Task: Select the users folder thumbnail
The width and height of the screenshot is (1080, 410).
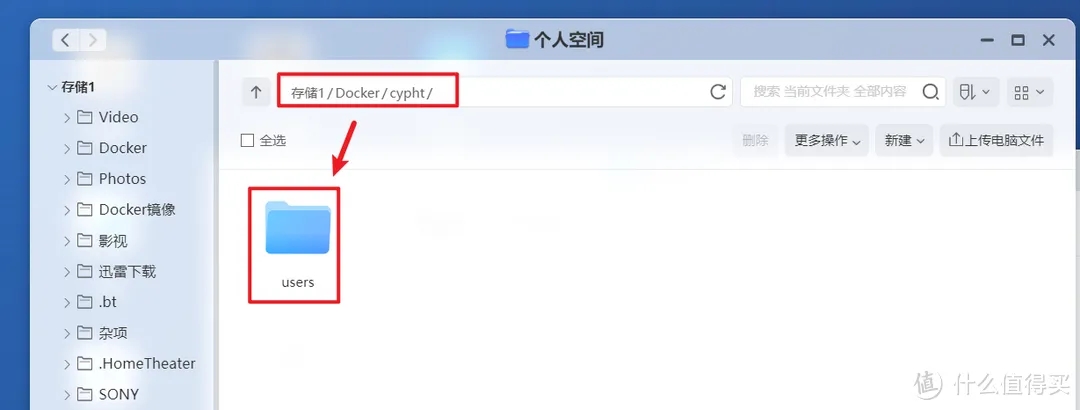Action: (298, 244)
